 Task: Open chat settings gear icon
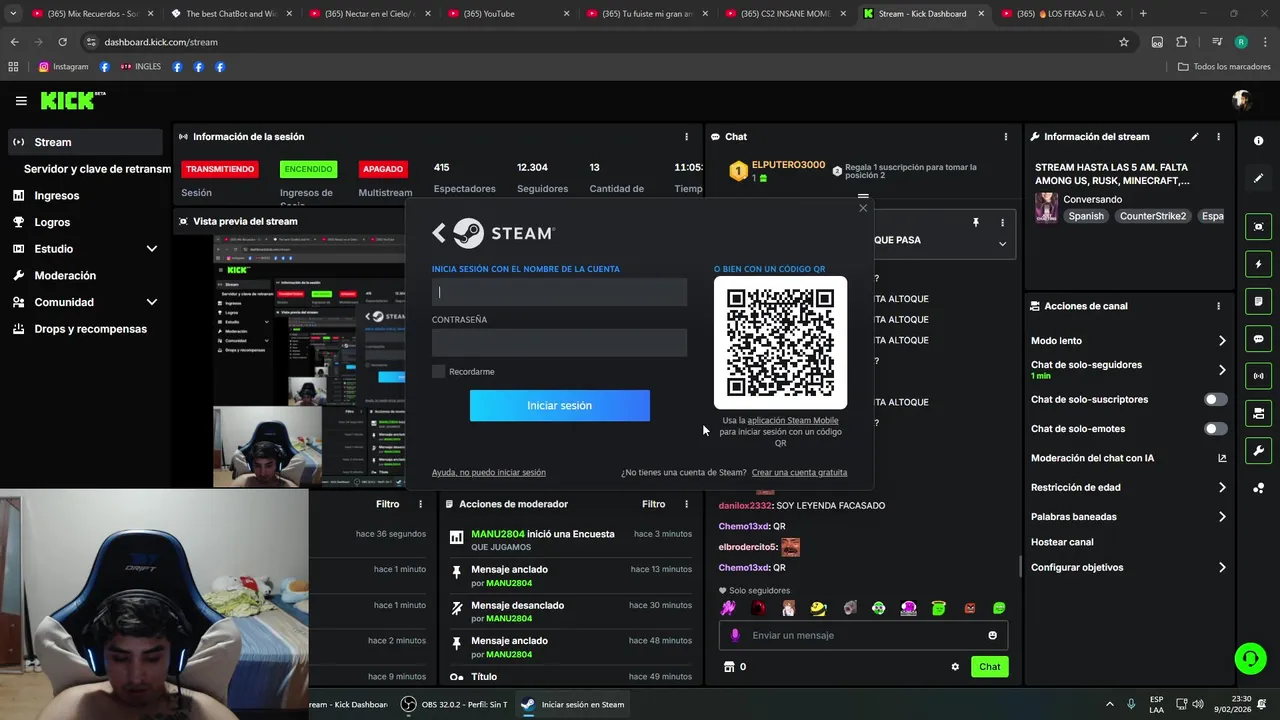point(955,667)
